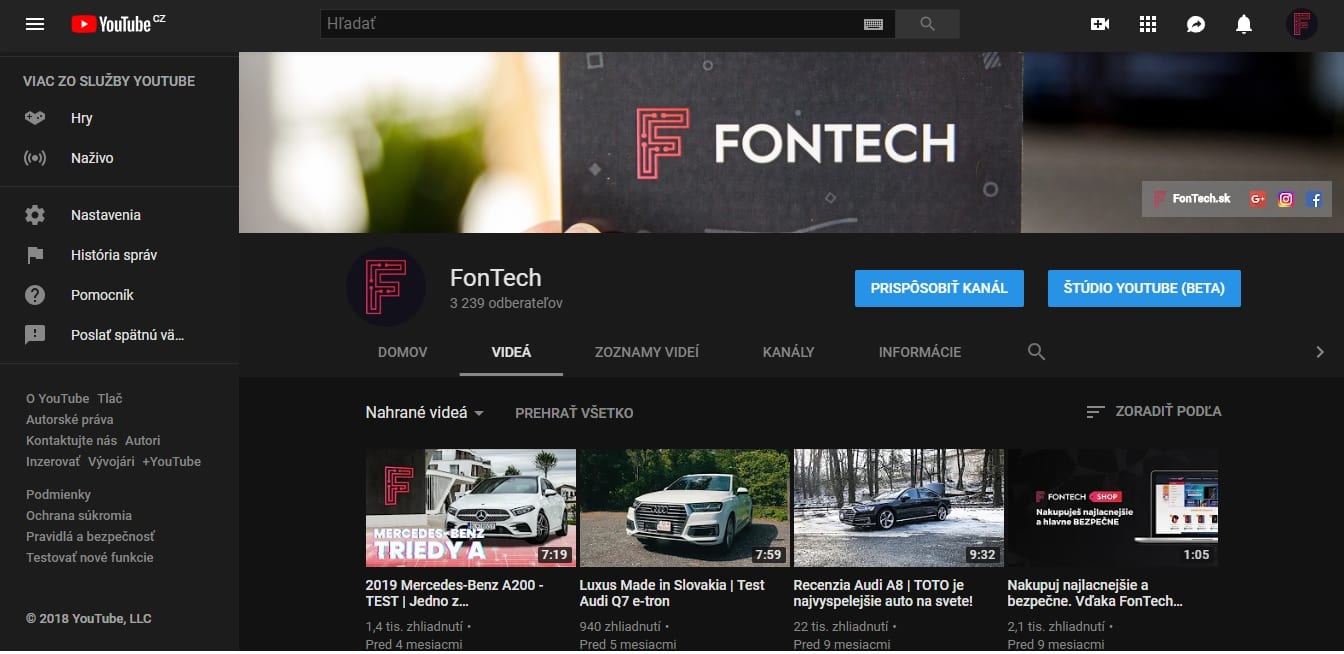
Task: Click the feedback exclamation icon
Action: point(35,335)
